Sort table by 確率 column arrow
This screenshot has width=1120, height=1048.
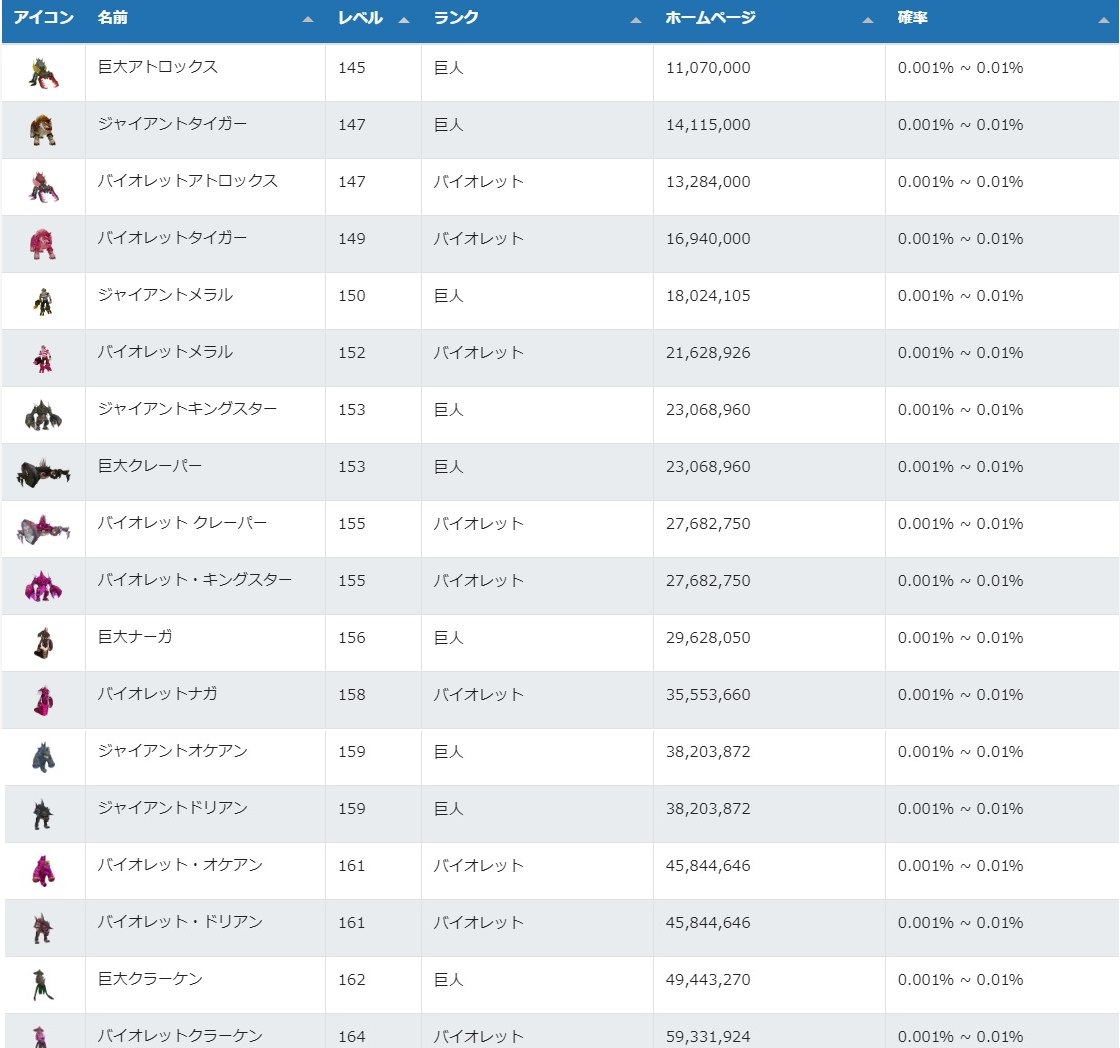click(1104, 20)
